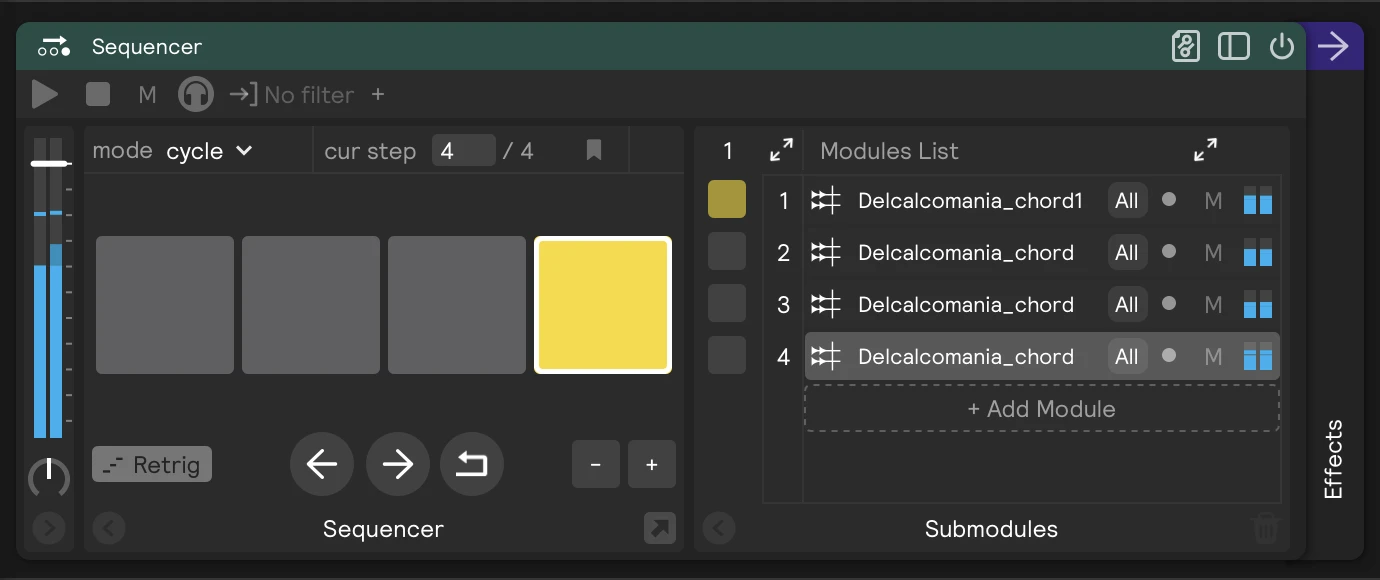This screenshot has height=580, width=1380.
Task: Toggle the side panel layout icon
Action: [x=1234, y=47]
